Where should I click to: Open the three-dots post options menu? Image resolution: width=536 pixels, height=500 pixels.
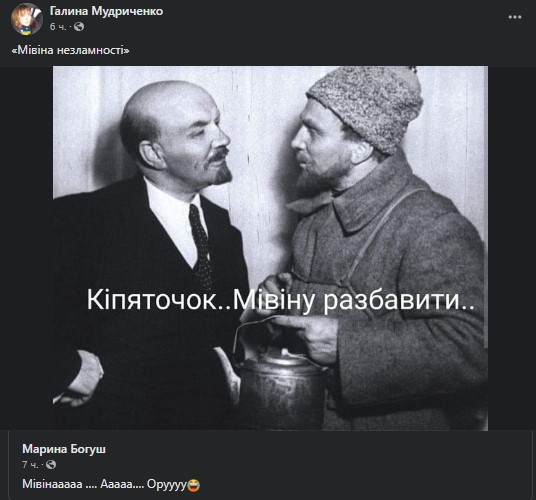tap(514, 17)
